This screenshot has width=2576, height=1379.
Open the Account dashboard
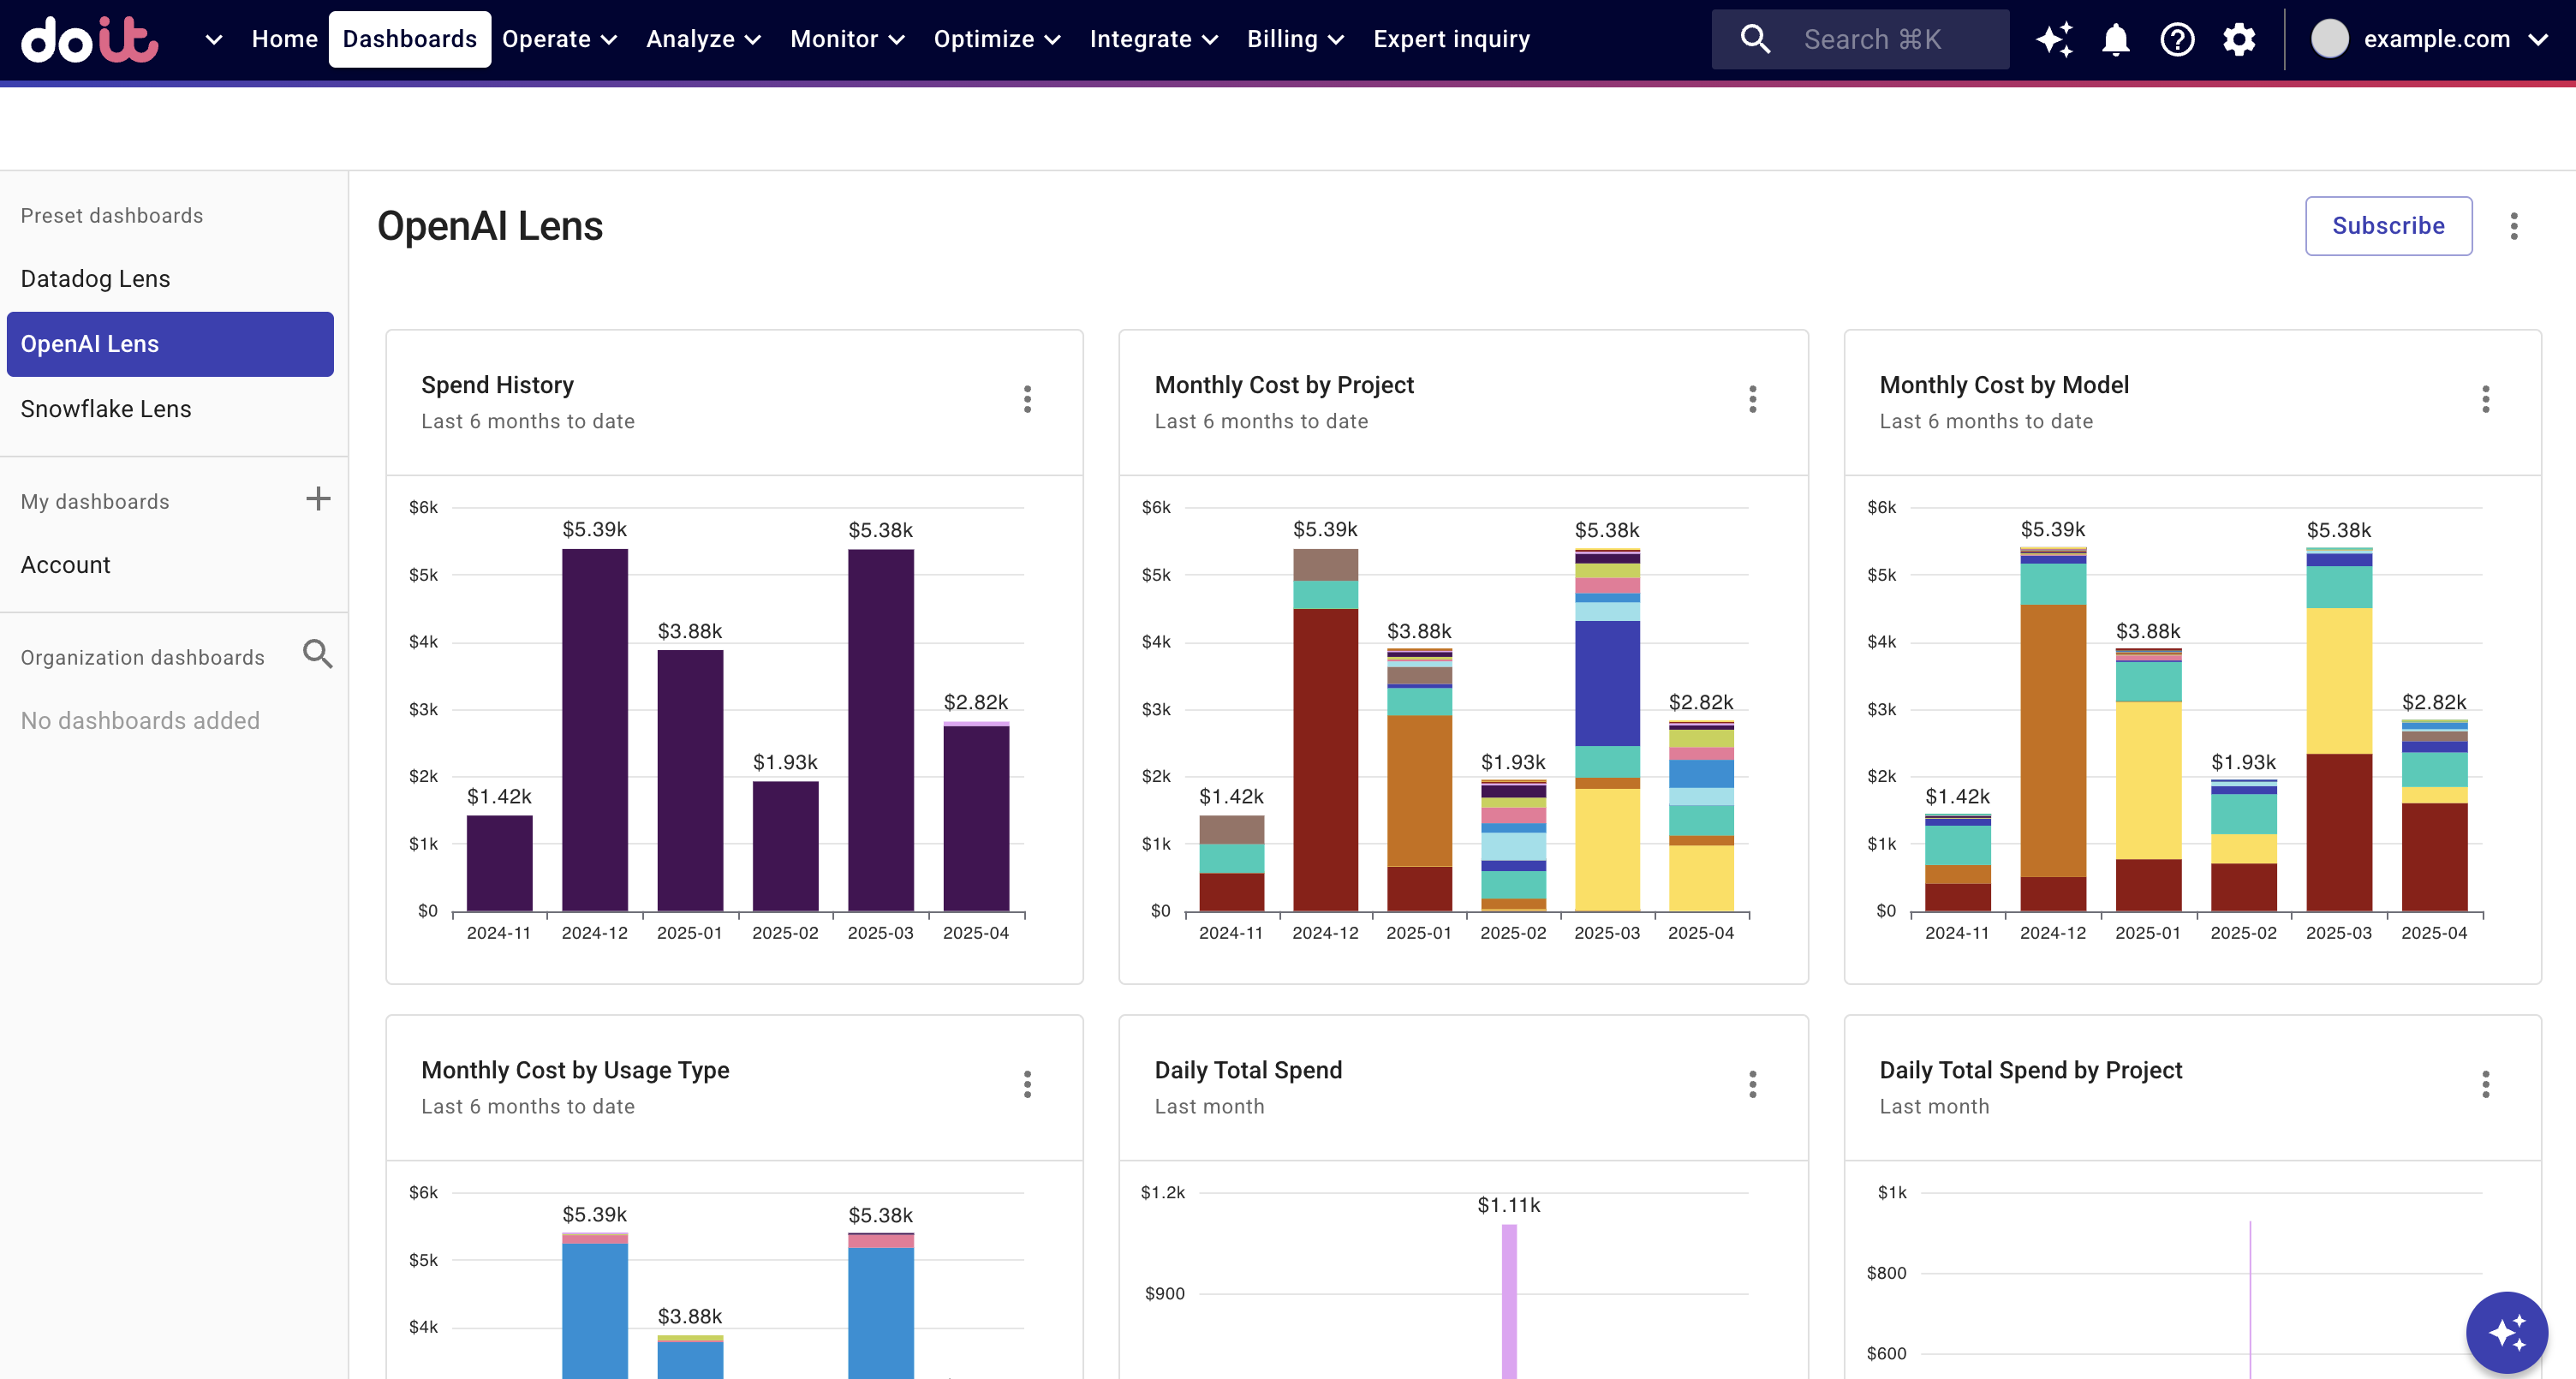65,565
